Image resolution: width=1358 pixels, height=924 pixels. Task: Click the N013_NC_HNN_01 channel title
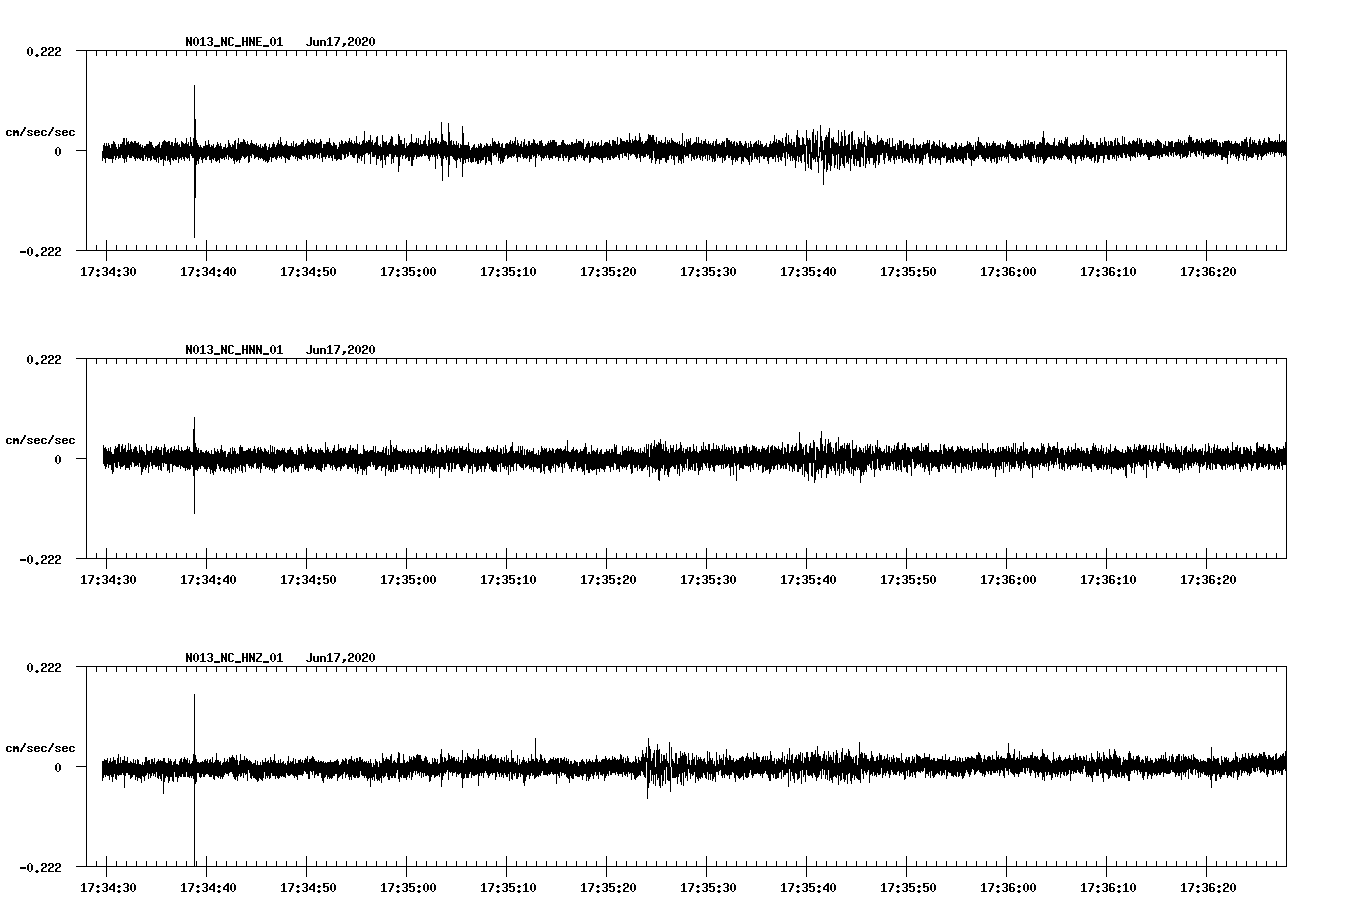[x=234, y=350]
